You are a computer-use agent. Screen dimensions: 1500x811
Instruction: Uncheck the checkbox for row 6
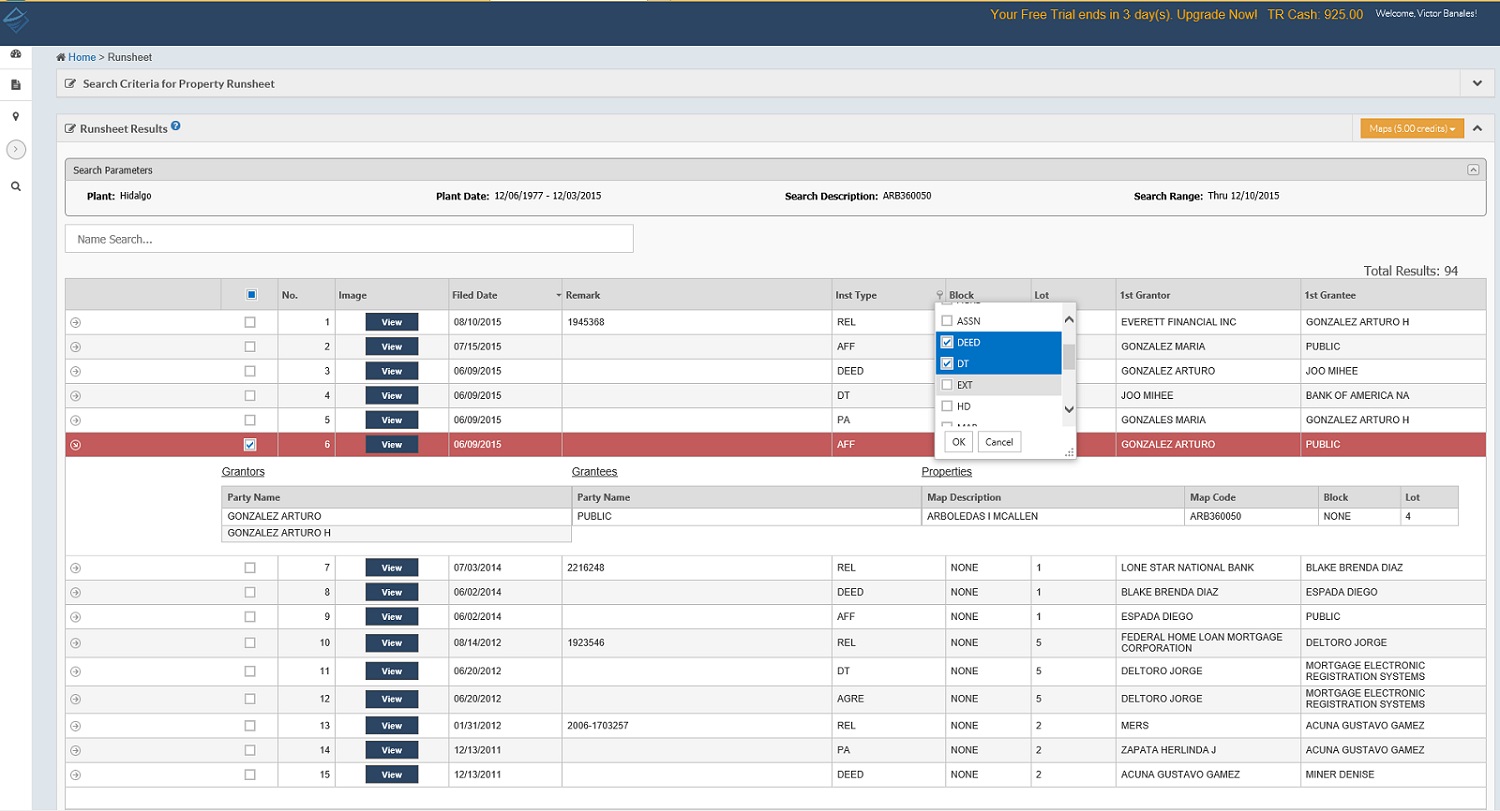(x=250, y=444)
